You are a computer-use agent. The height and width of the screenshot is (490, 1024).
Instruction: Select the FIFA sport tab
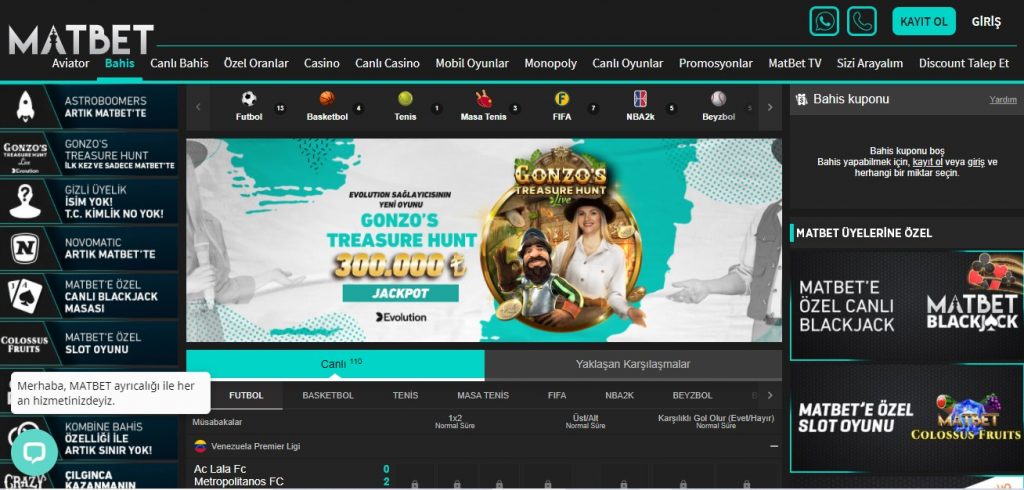557,395
